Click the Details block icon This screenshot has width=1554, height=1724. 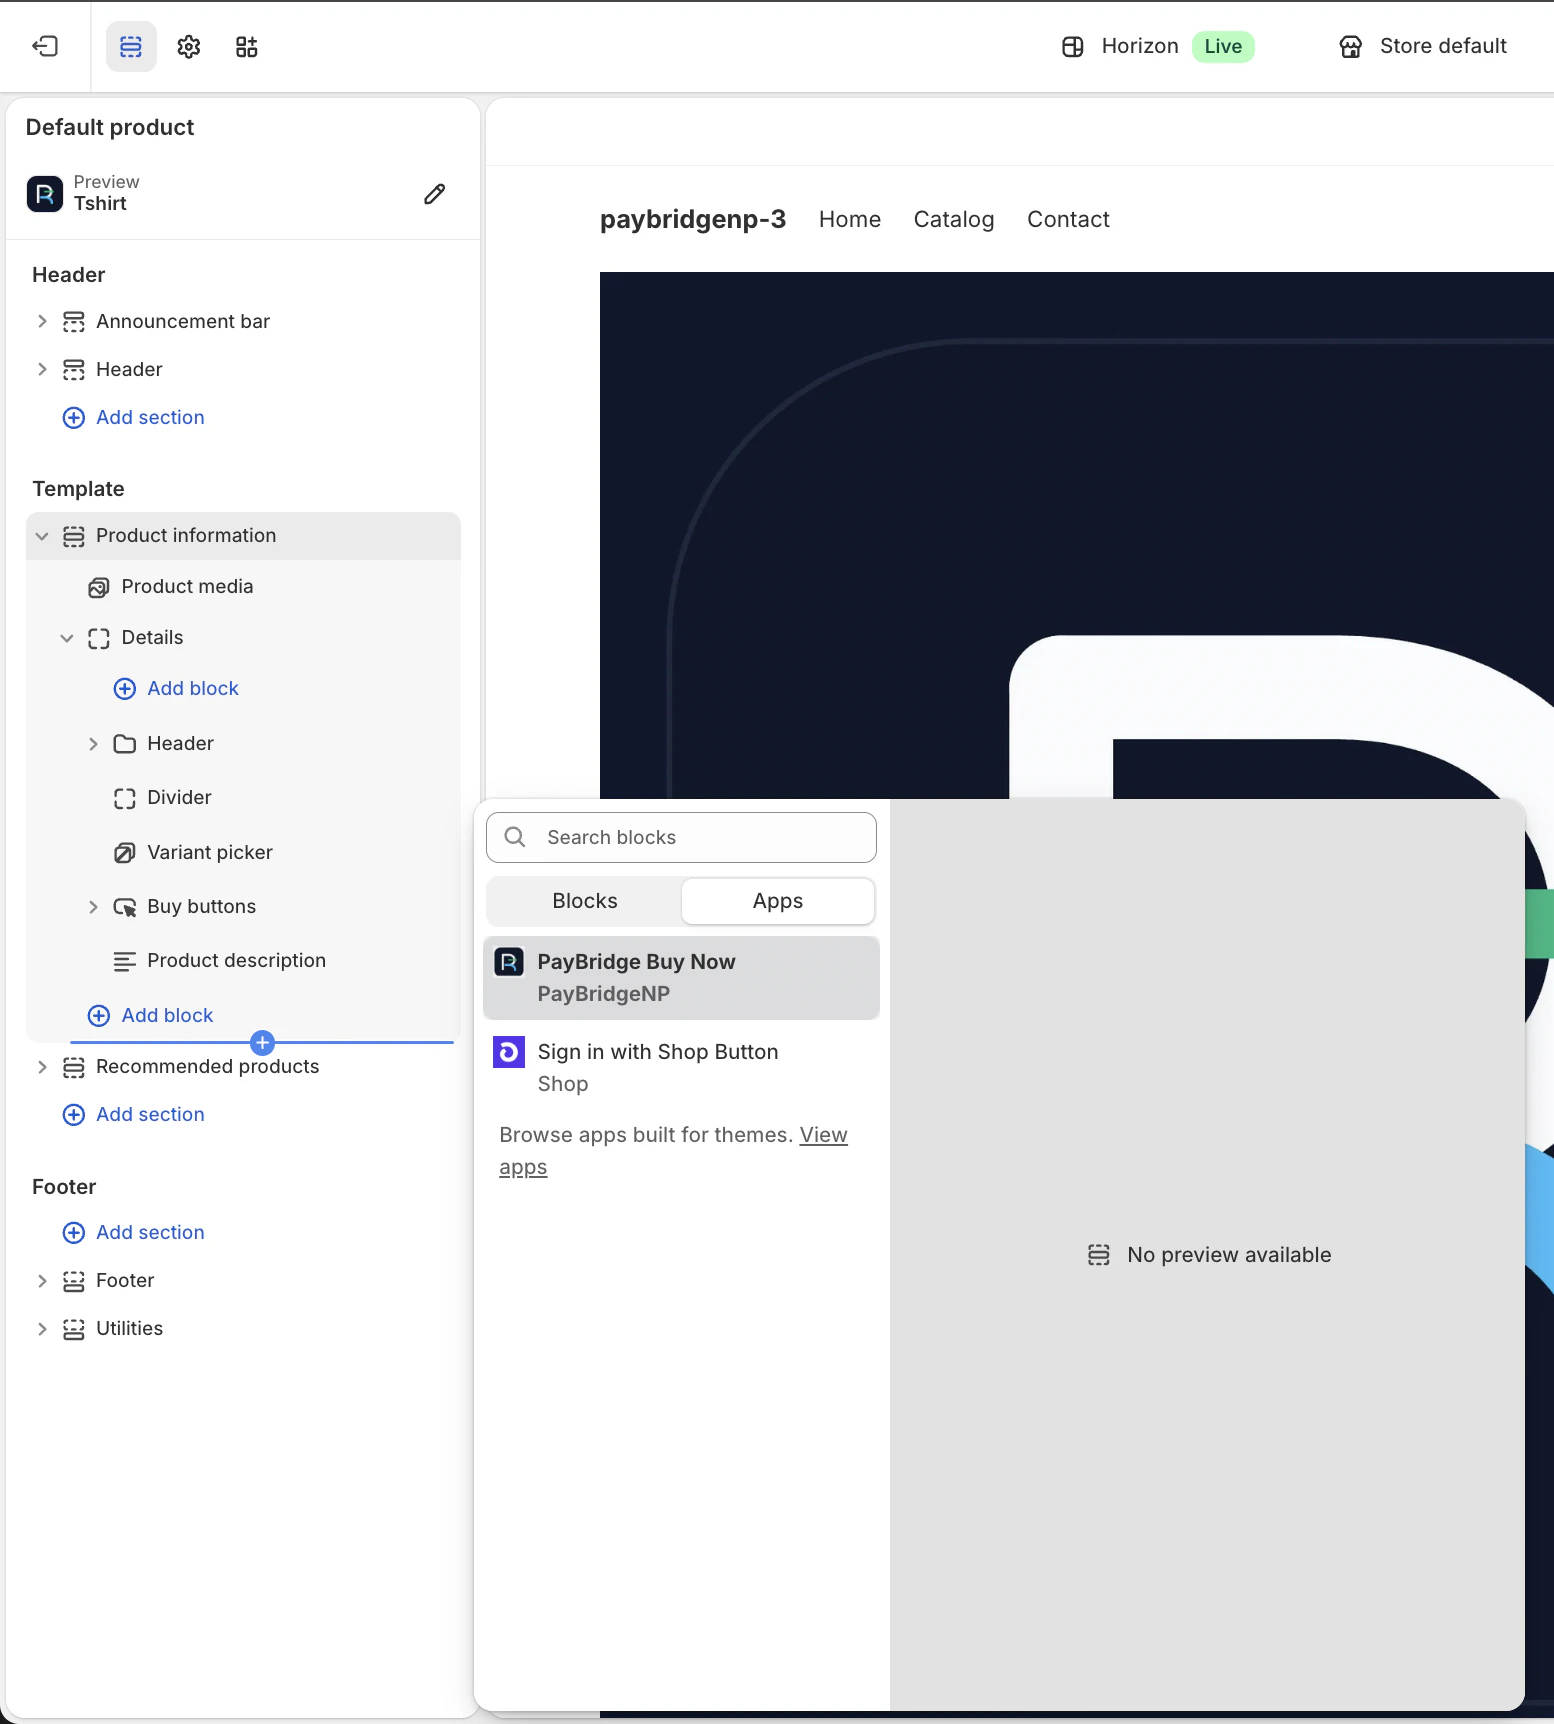(x=99, y=638)
